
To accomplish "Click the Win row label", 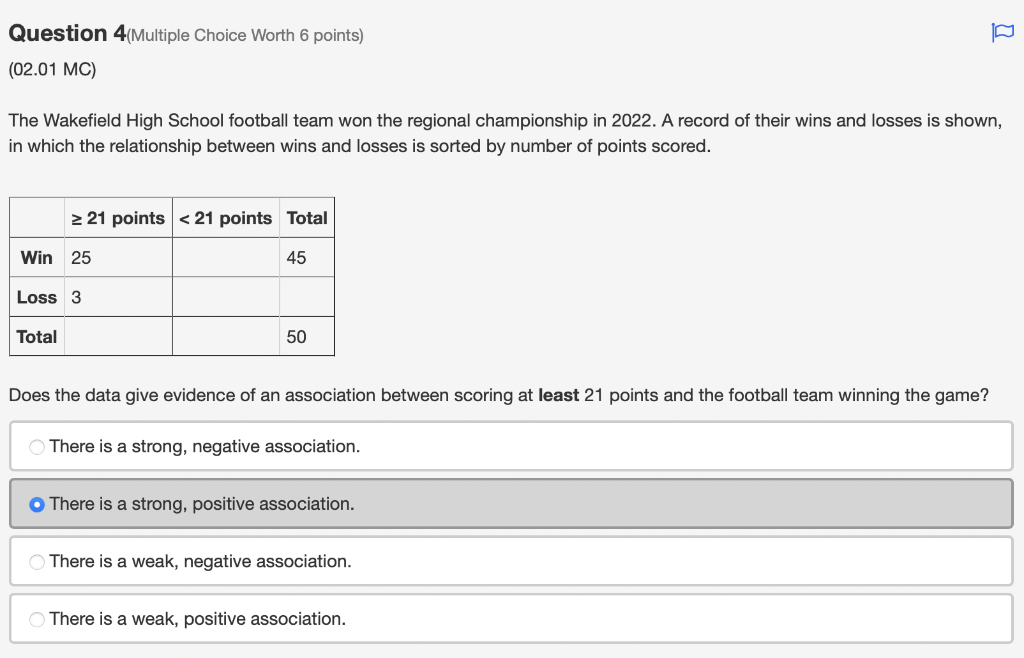I will click(x=36, y=257).
